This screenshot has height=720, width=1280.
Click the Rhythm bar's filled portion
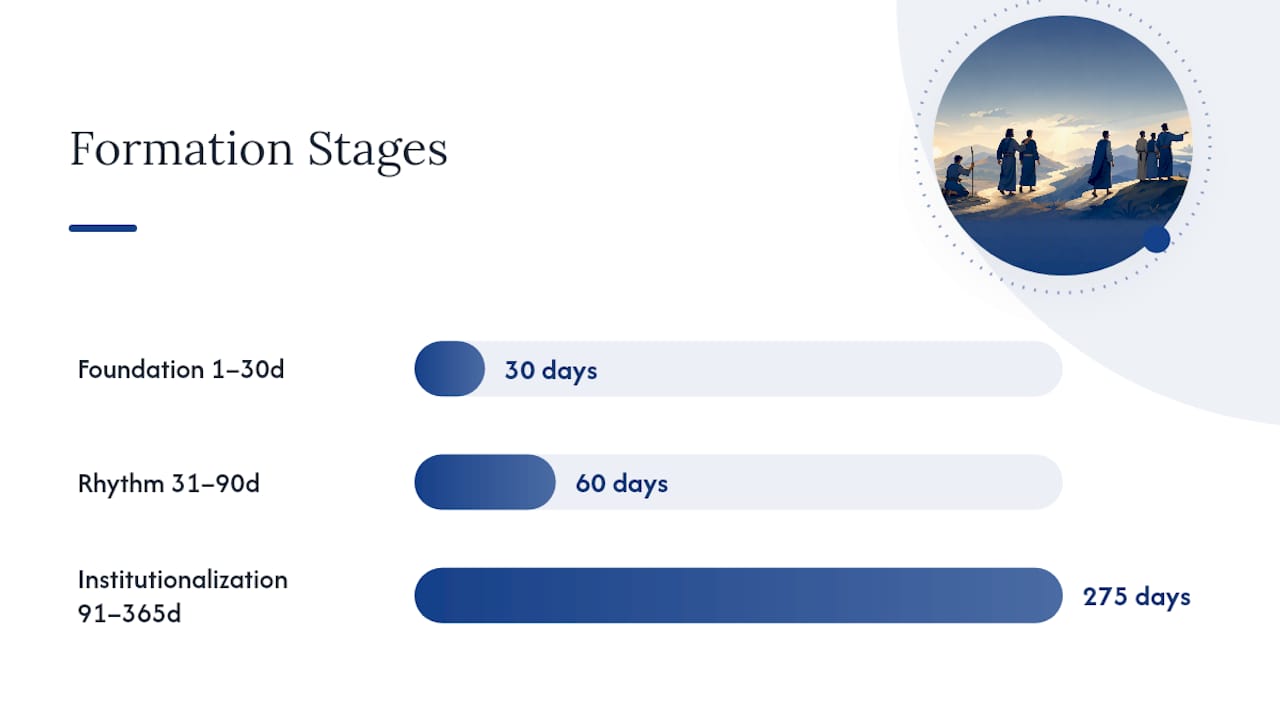point(485,483)
